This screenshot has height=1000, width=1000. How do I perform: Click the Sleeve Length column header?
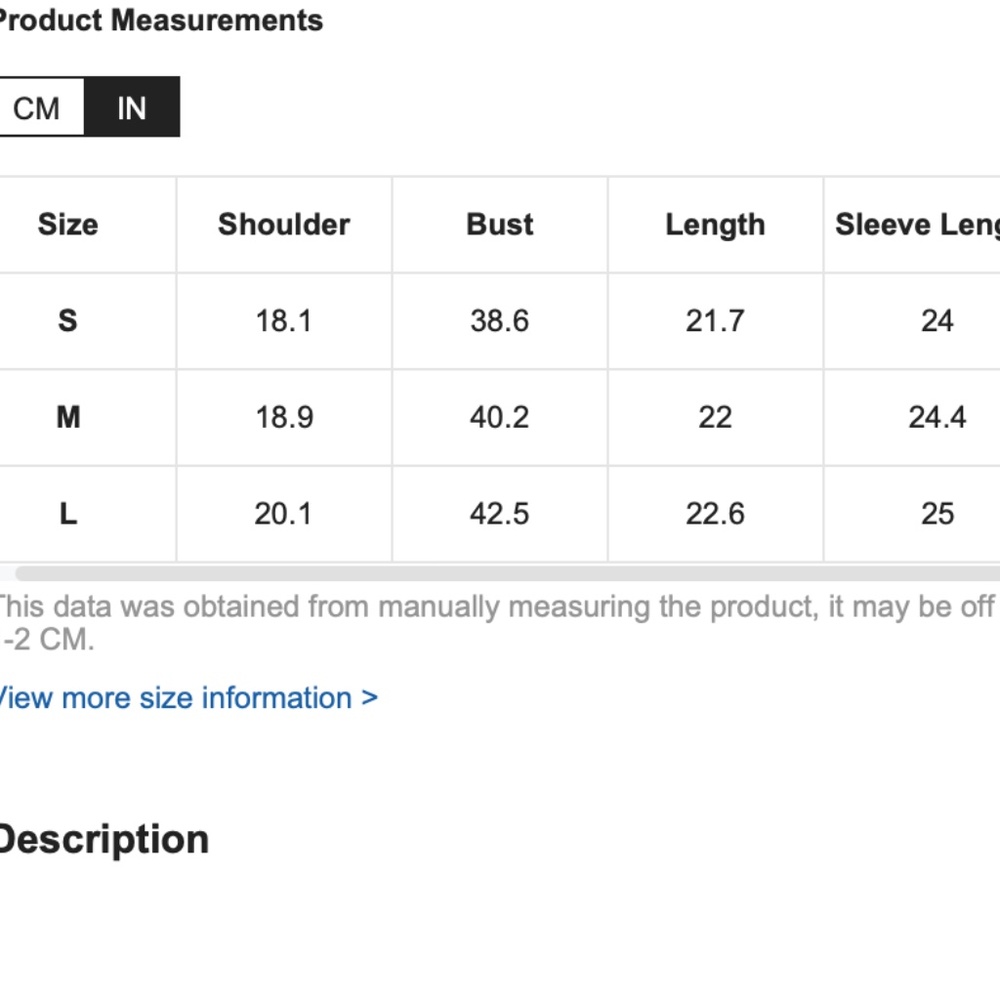point(912,224)
